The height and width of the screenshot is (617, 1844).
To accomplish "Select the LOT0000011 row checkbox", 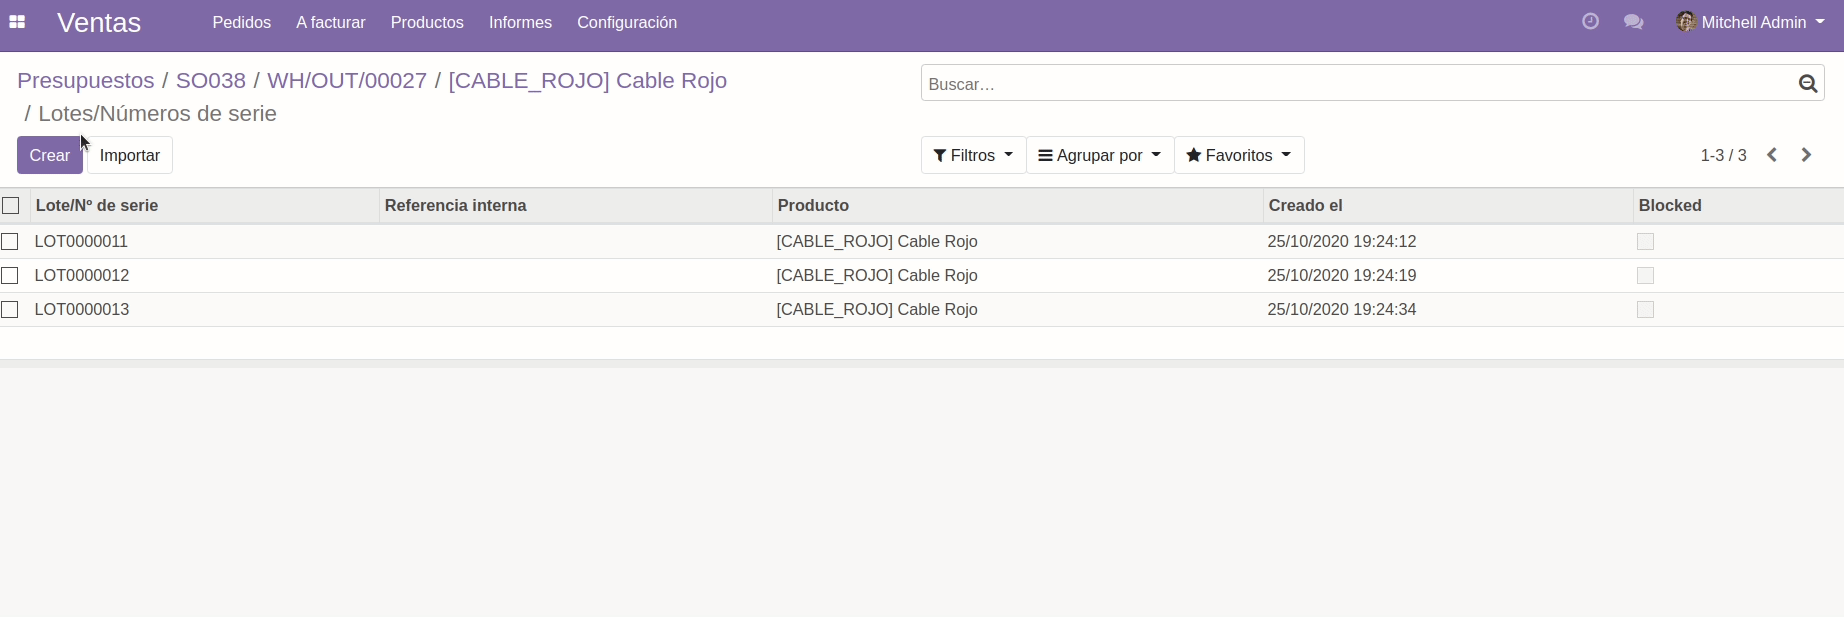I will pos(10,241).
